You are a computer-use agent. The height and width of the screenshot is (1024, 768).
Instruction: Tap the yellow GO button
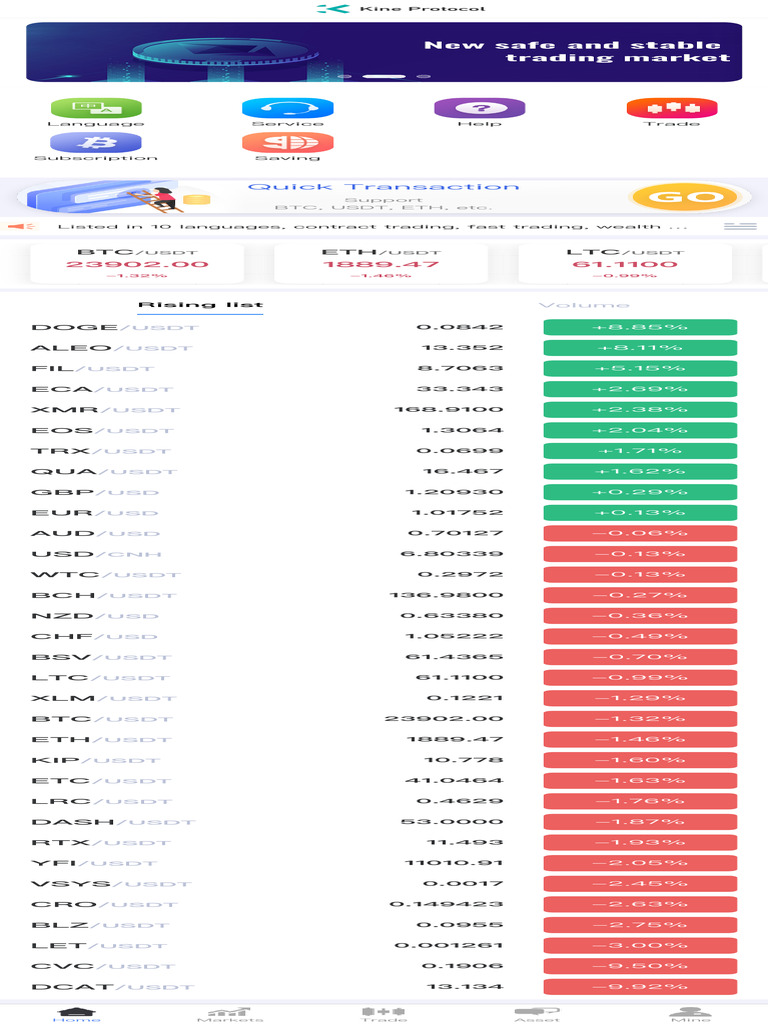[x=686, y=197]
